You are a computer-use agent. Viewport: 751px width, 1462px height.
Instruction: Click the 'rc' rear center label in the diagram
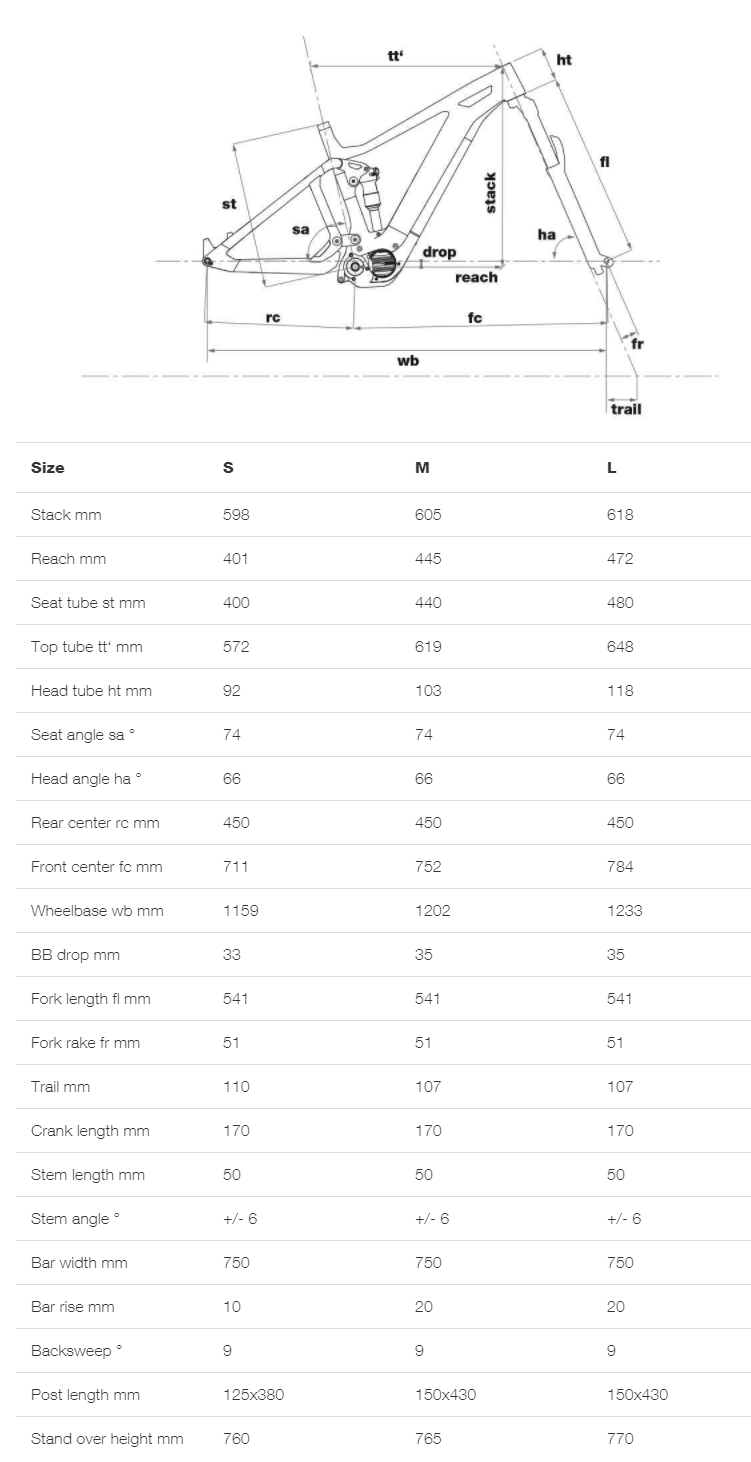pos(273,317)
